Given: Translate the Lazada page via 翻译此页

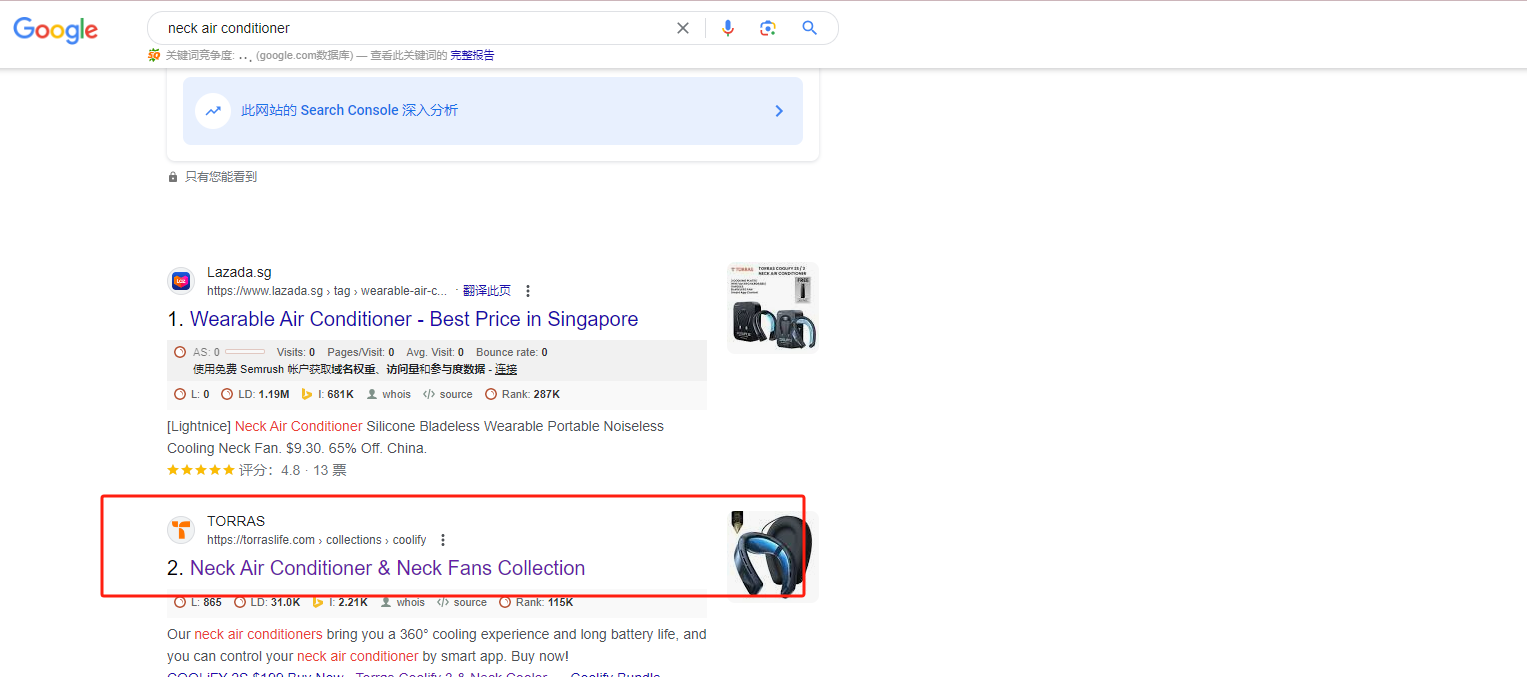Looking at the screenshot, I should pyautogui.click(x=487, y=291).
